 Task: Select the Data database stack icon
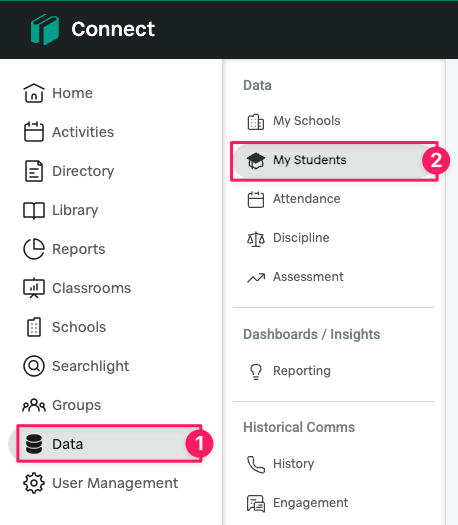(x=34, y=444)
